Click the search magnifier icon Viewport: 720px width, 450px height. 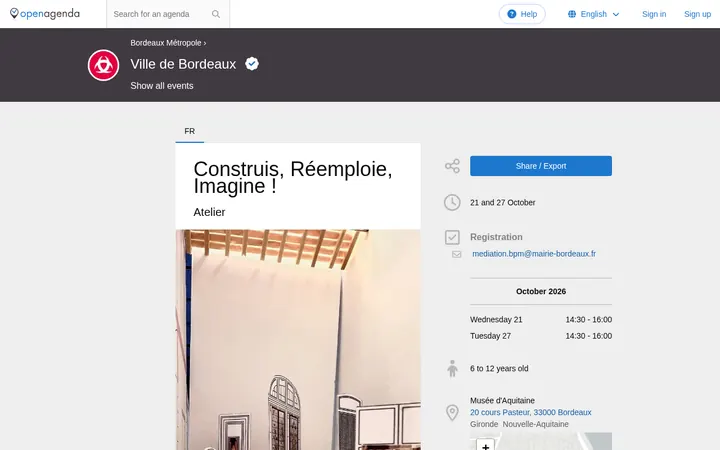(216, 14)
